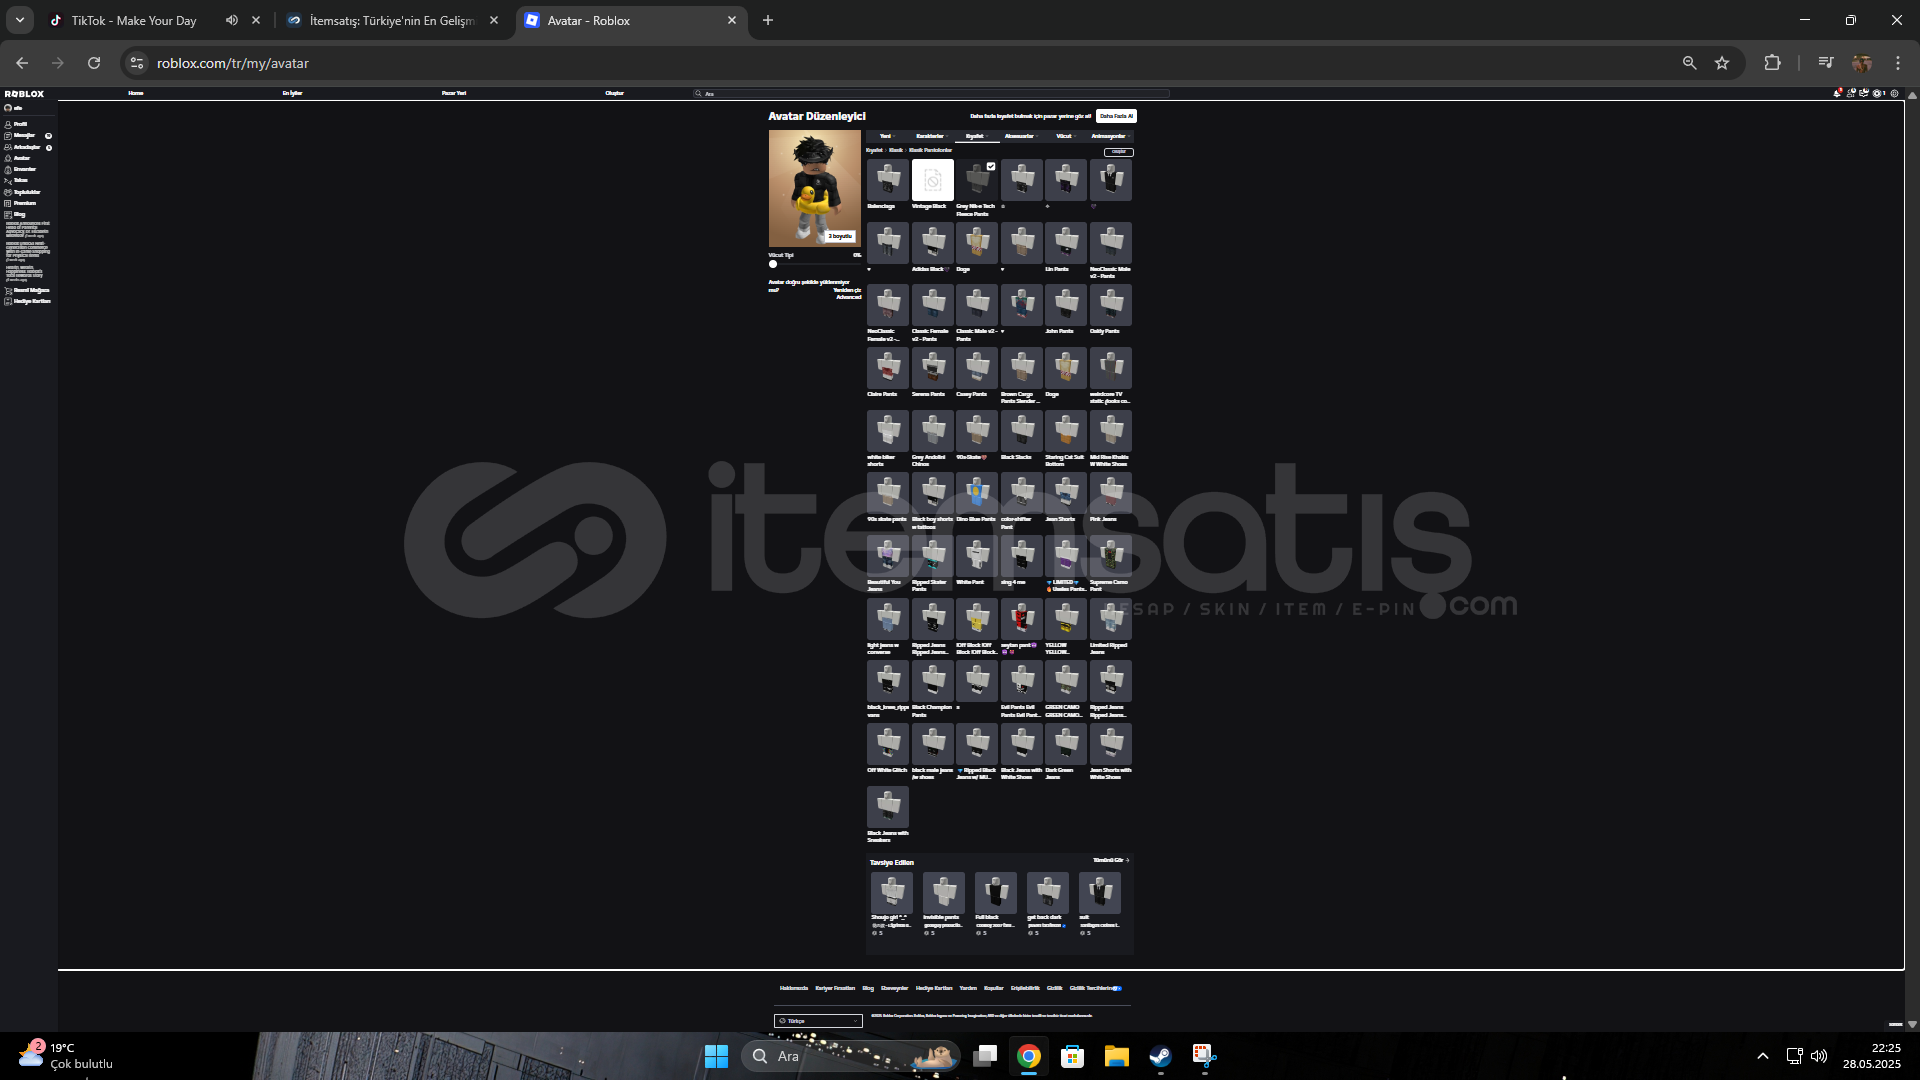Open File Explorer from the taskbar
This screenshot has height=1080, width=1920.
tap(1116, 1056)
